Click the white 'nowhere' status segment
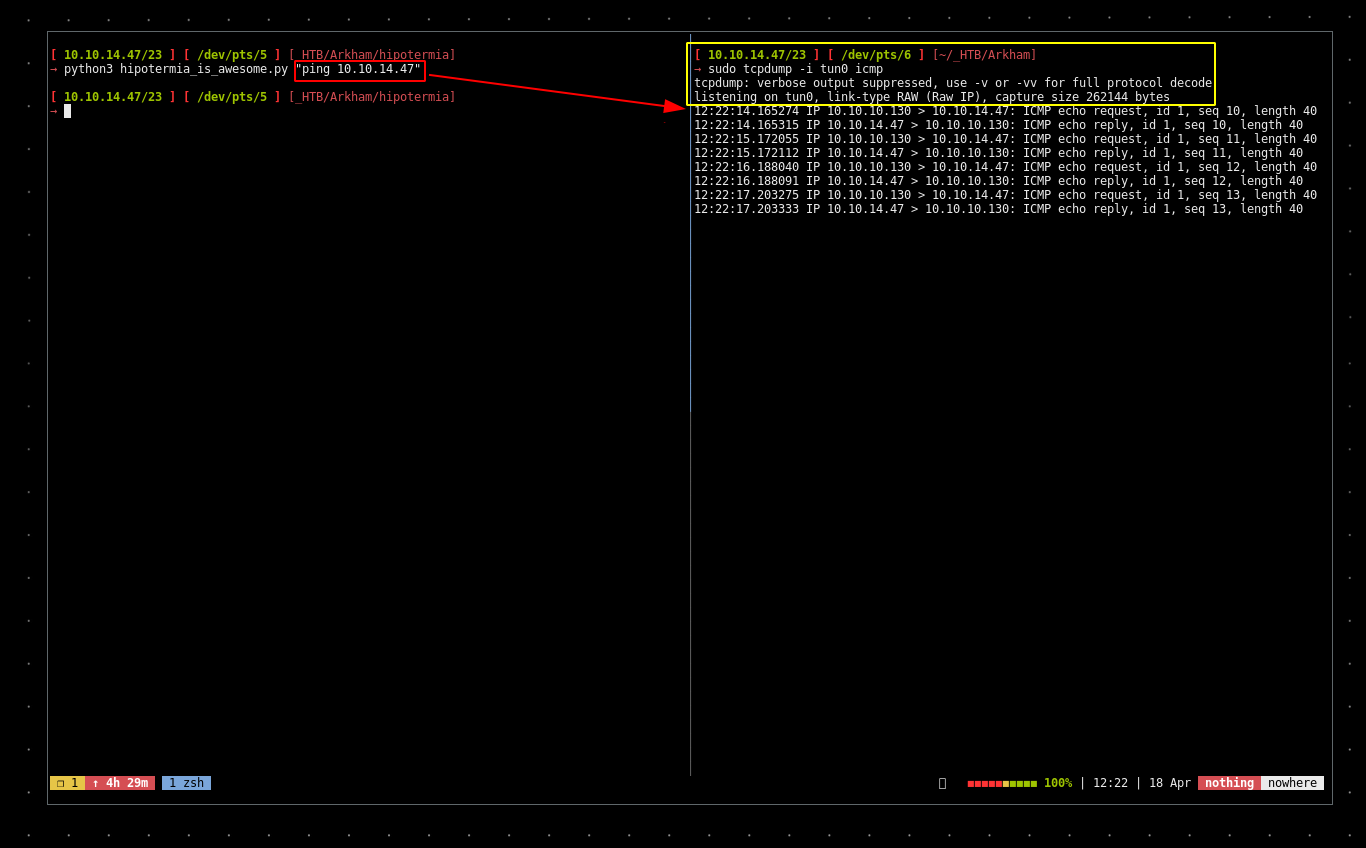 1292,783
